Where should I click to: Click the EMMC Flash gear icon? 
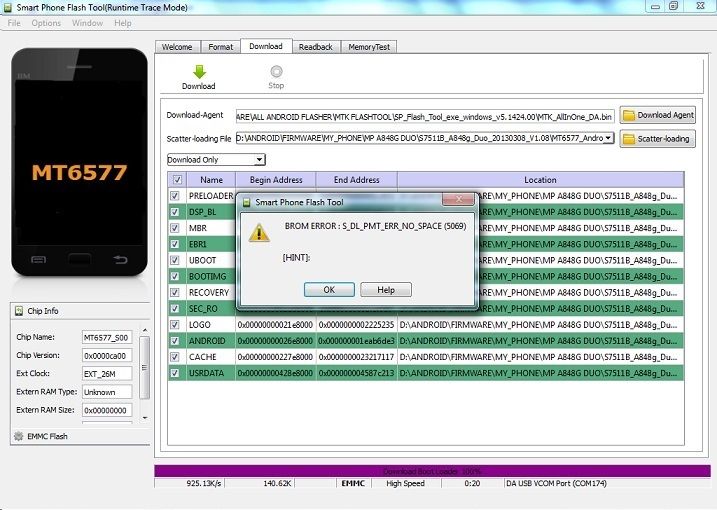(18, 436)
